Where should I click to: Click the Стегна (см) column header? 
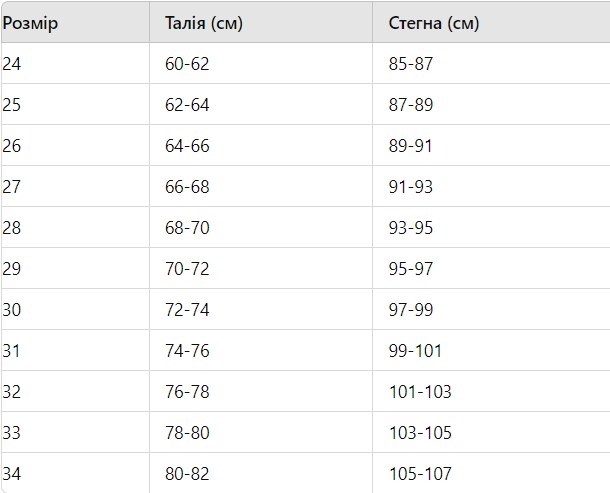pyautogui.click(x=434, y=23)
